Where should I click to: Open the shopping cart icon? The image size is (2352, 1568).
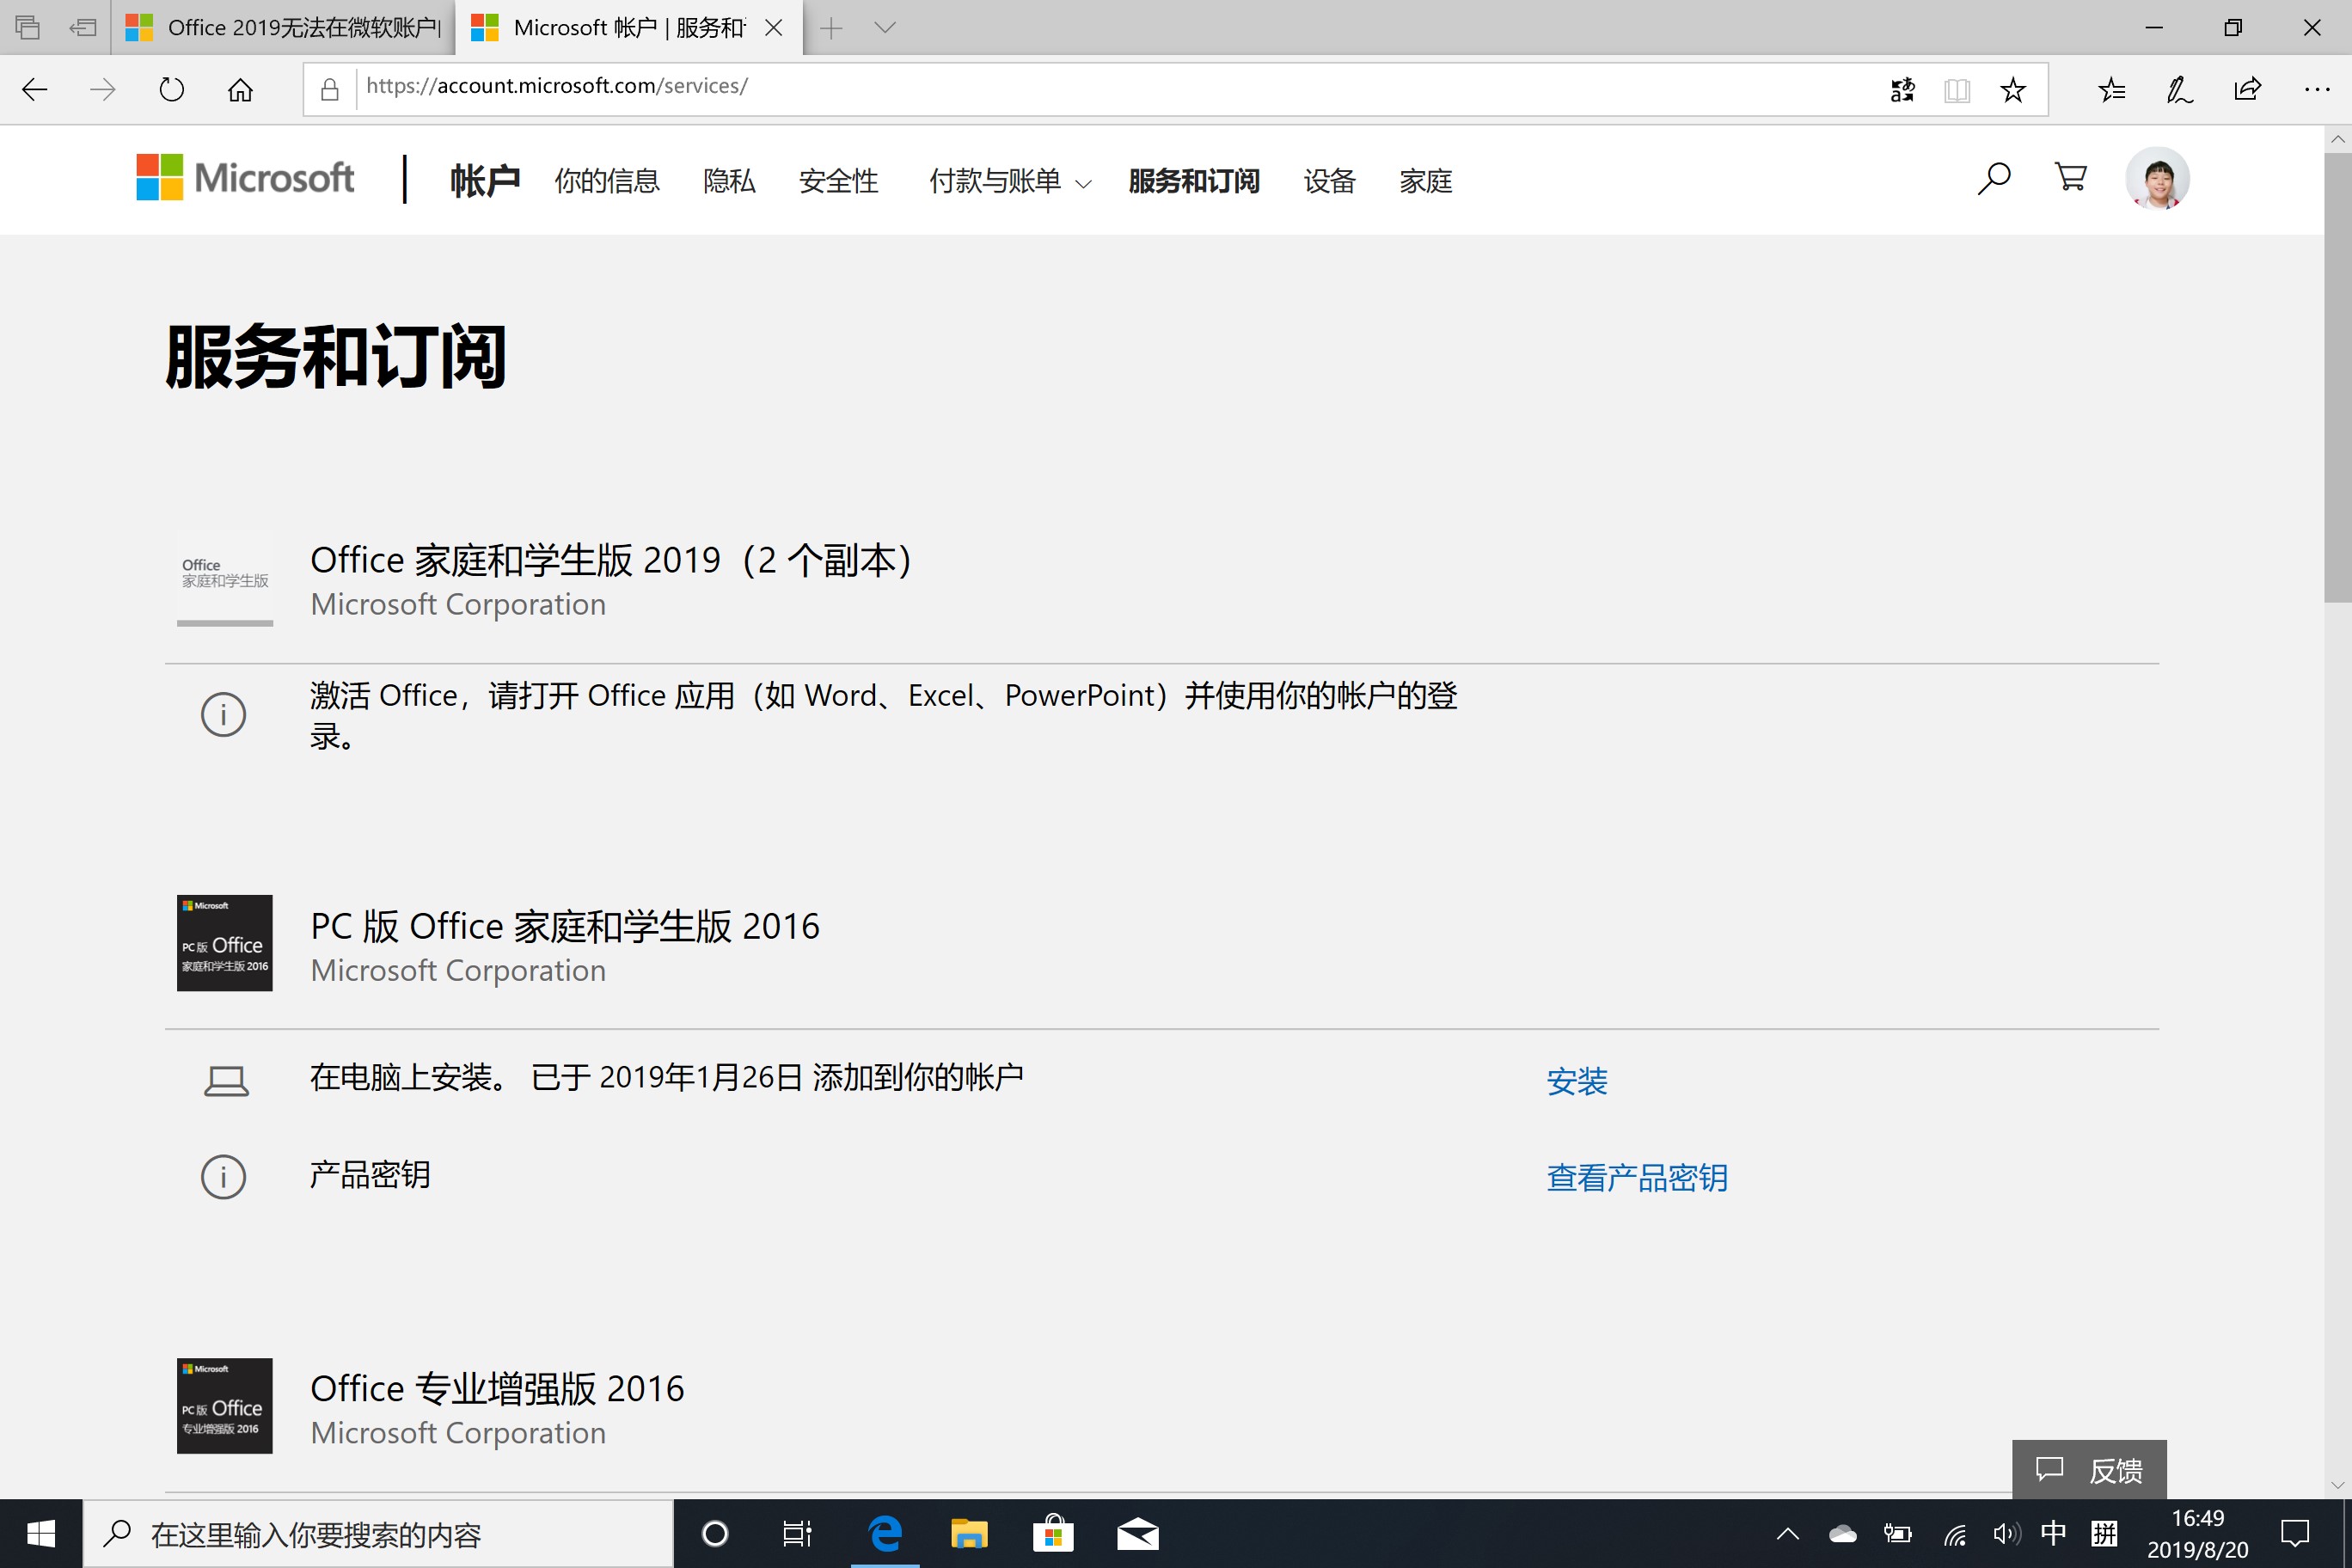point(2070,178)
